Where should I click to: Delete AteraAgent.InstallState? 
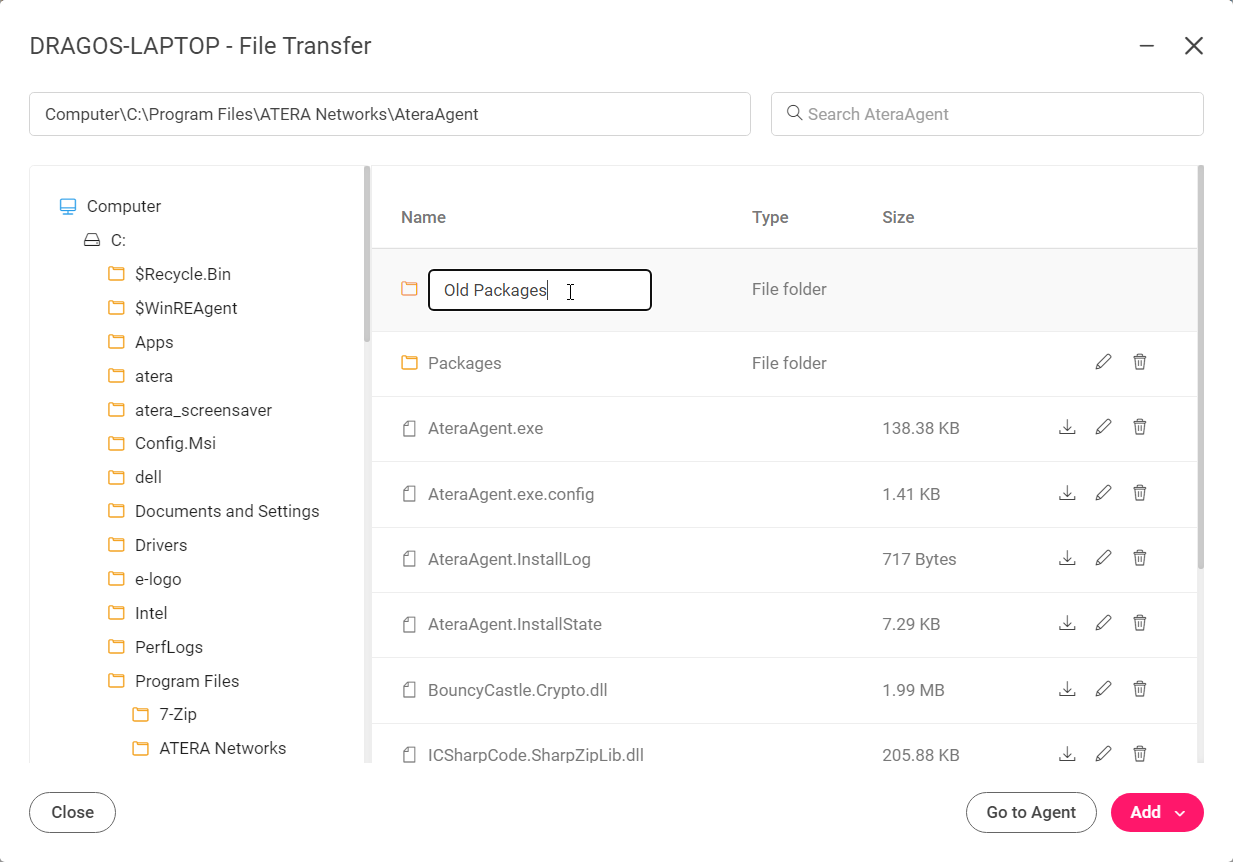1139,623
